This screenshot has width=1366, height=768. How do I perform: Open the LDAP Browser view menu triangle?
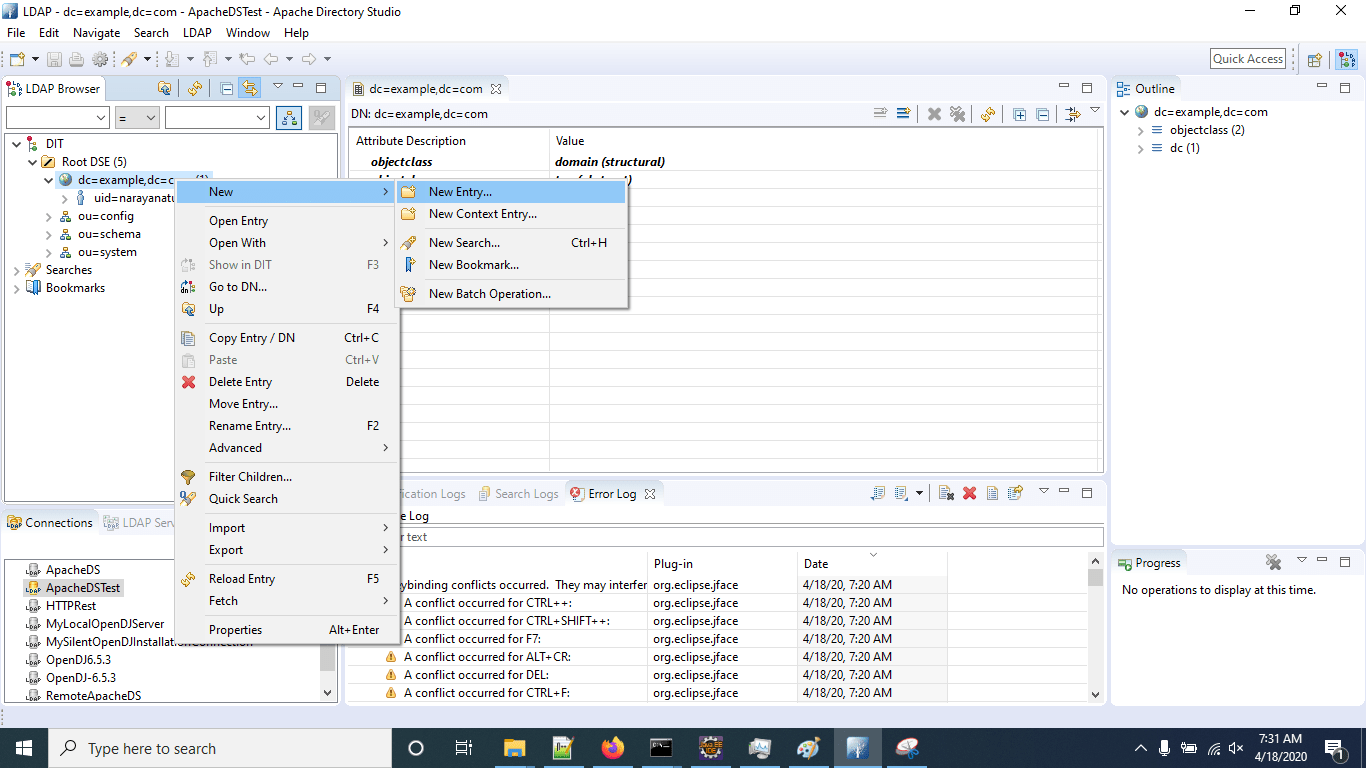tap(278, 87)
